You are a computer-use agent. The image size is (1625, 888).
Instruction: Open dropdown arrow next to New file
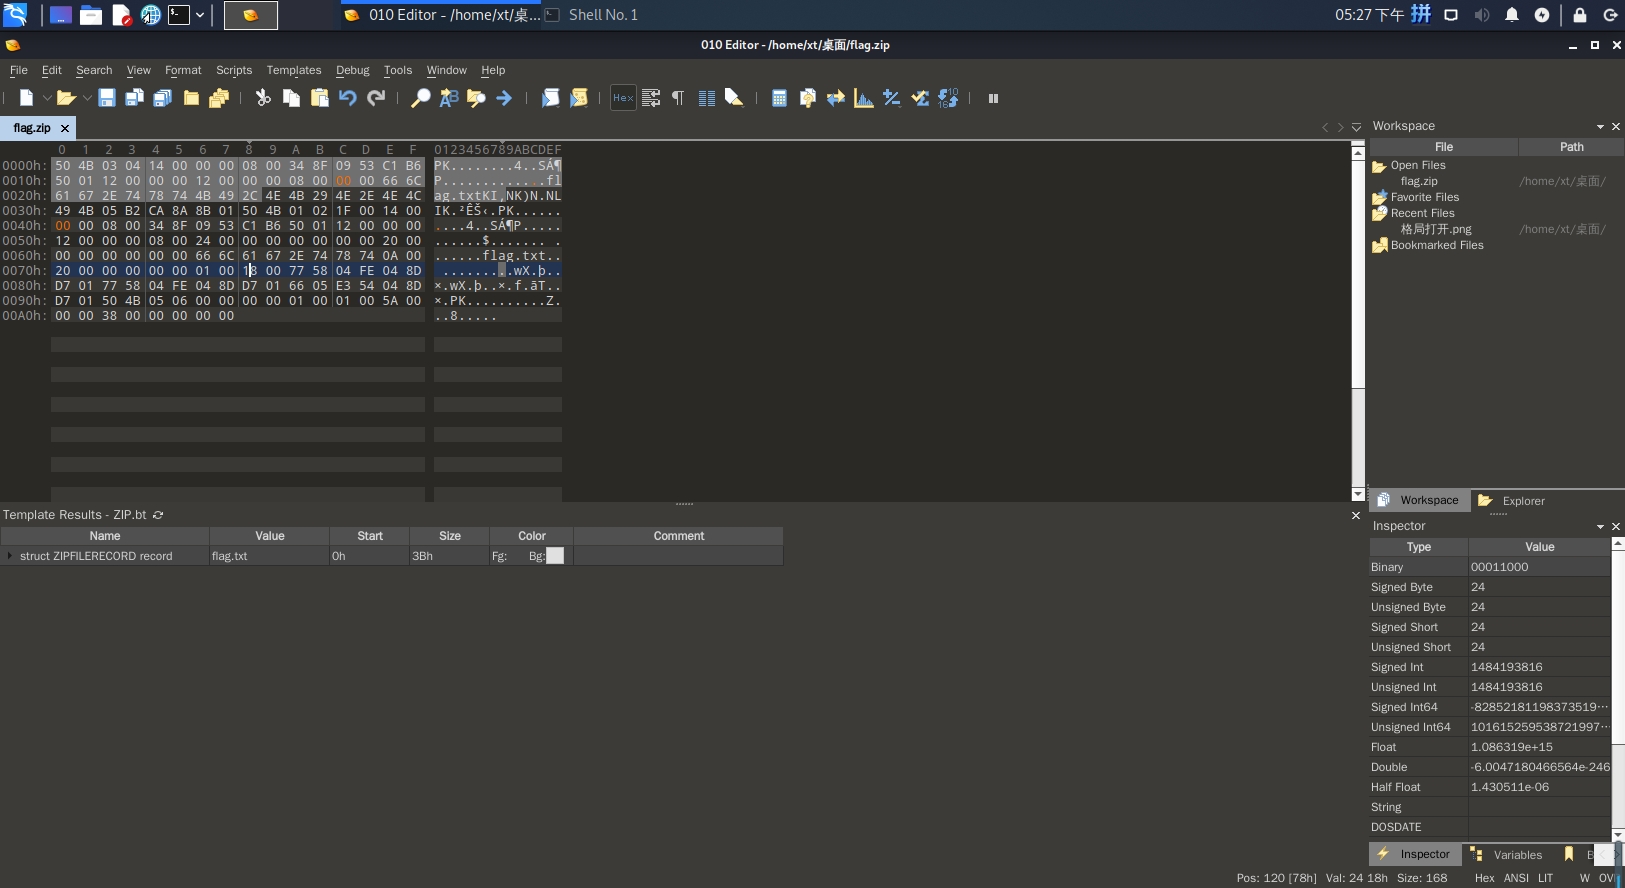tap(46, 98)
